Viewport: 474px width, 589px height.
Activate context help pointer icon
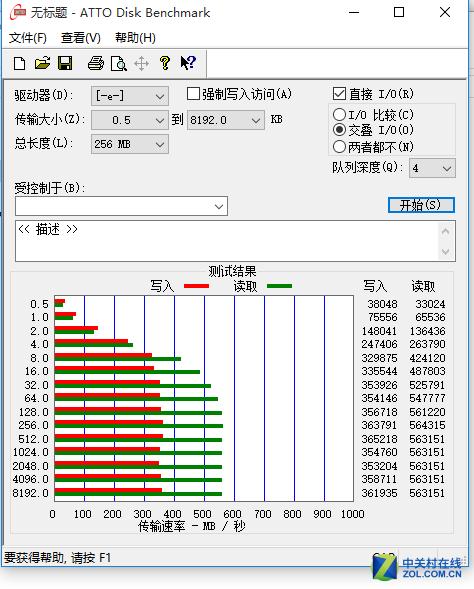tap(188, 62)
